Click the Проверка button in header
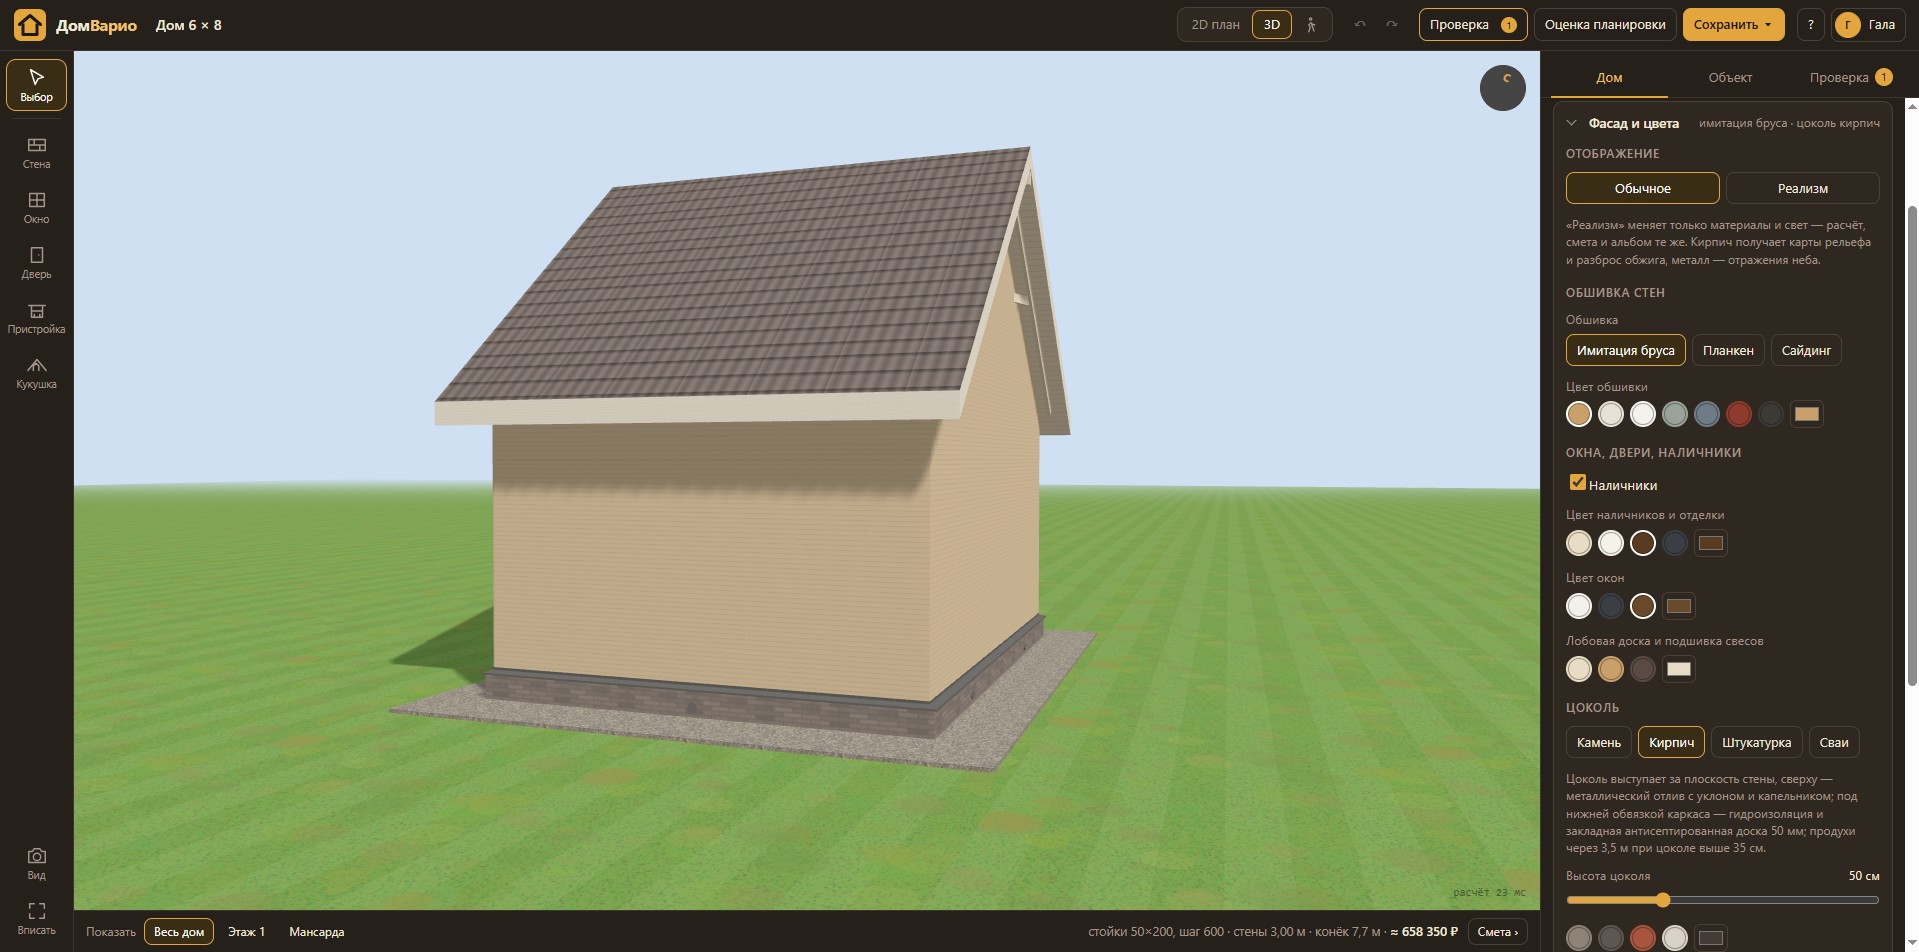Viewport: 1919px width, 952px height. point(1472,25)
